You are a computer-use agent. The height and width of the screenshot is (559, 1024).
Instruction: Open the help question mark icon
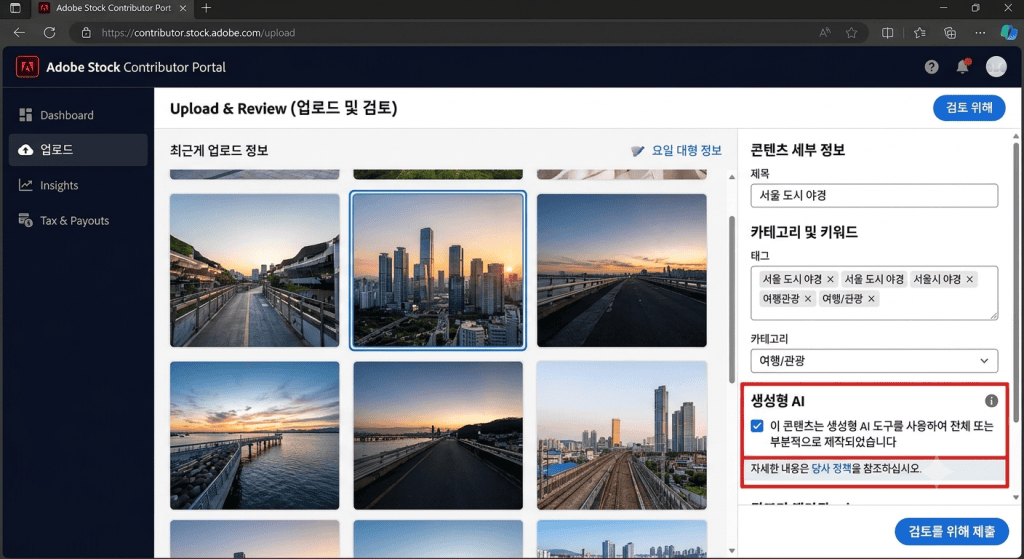[931, 67]
